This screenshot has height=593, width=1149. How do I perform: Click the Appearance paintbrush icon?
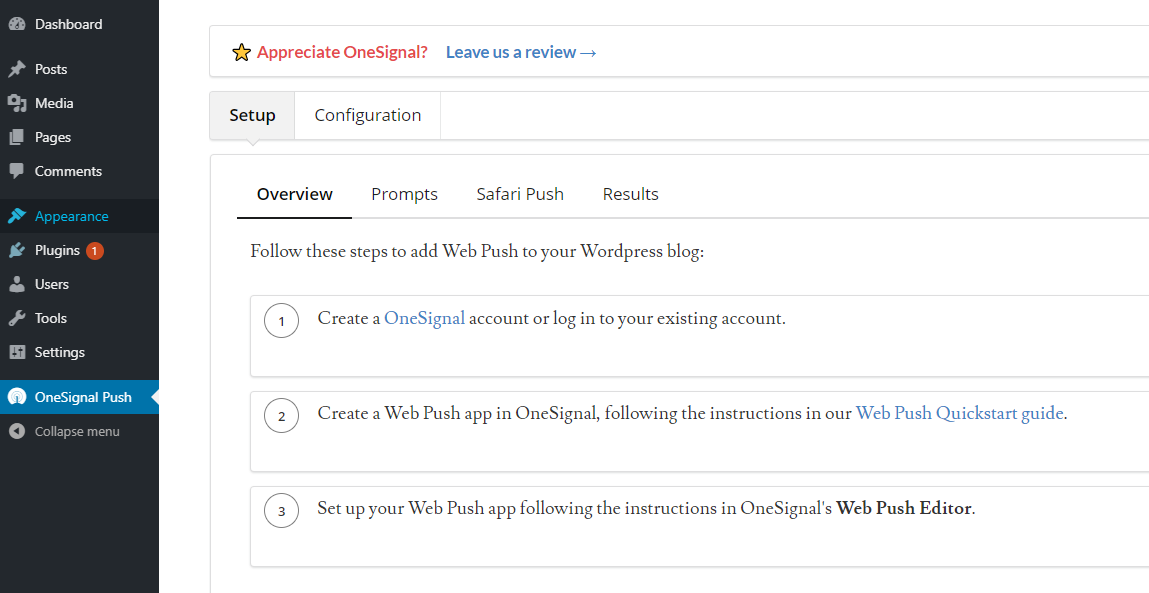tap(17, 216)
